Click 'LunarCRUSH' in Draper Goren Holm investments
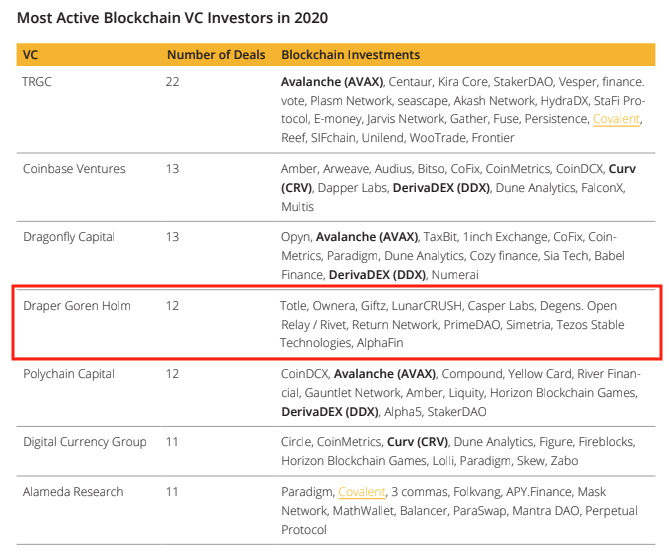Image resolution: width=669 pixels, height=557 pixels. (427, 306)
